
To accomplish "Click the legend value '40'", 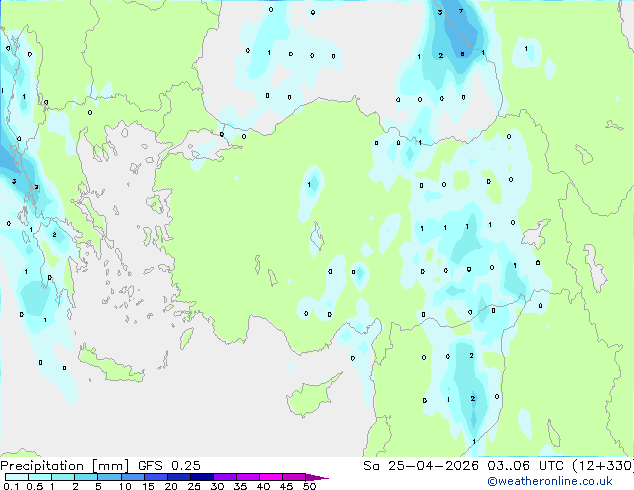I will [x=263, y=486].
